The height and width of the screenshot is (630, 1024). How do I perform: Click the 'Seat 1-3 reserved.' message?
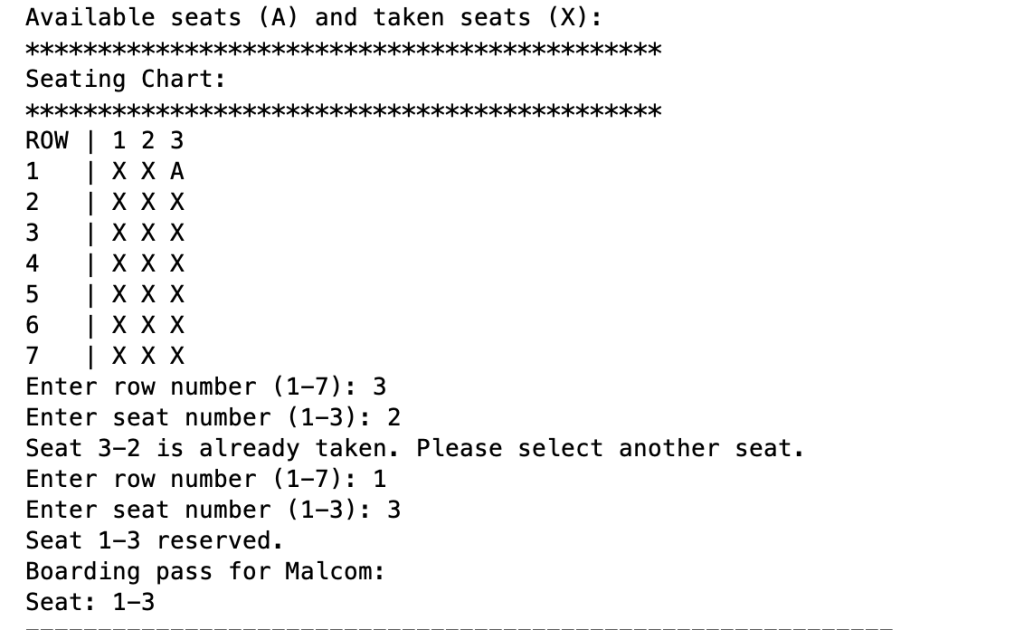click(155, 541)
